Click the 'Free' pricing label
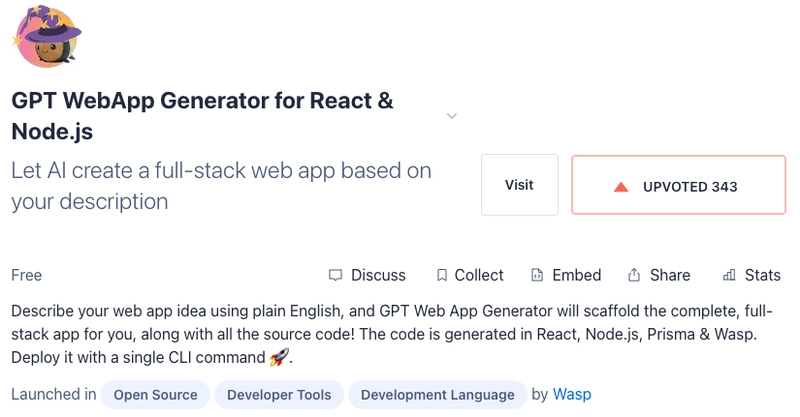 [27, 275]
